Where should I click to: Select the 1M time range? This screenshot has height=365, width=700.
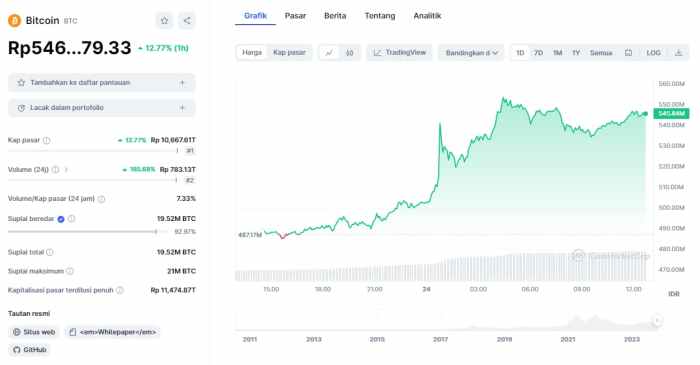click(557, 53)
